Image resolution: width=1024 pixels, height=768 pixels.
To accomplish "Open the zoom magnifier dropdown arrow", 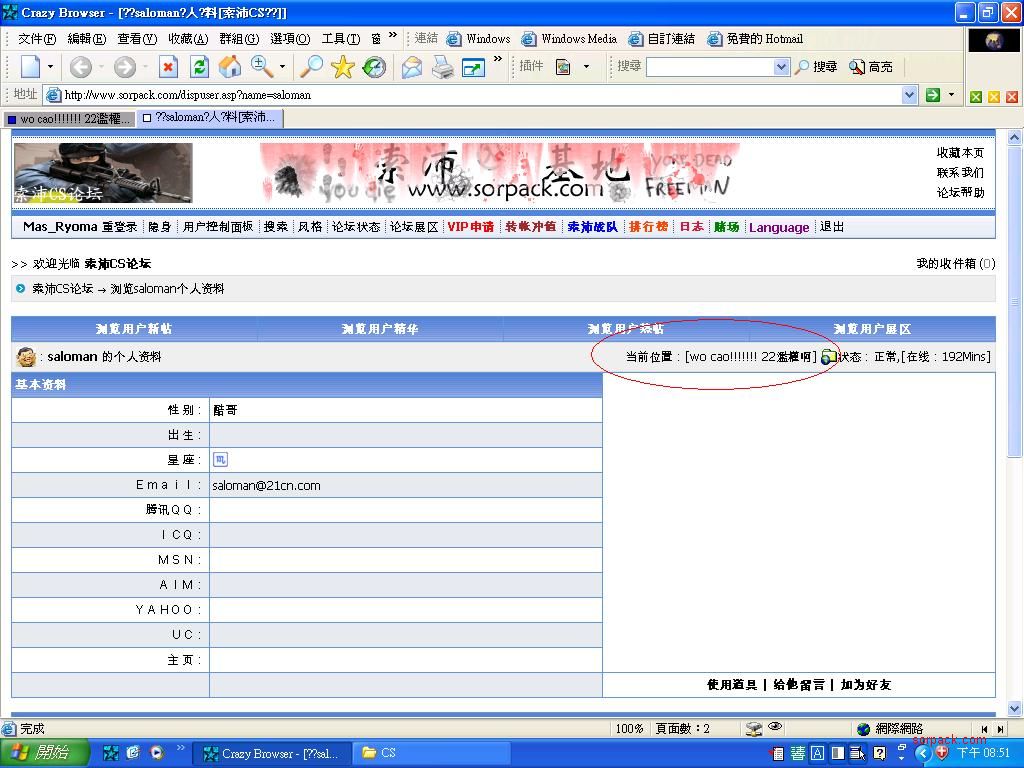I will coord(282,67).
